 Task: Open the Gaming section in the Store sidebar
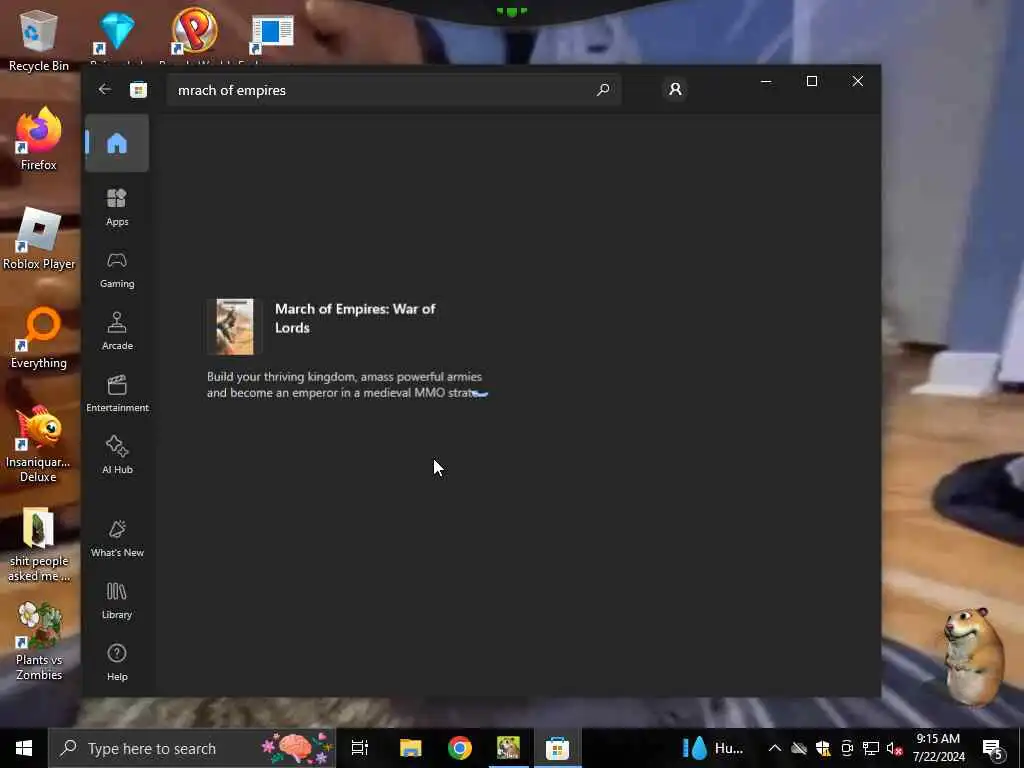(117, 270)
